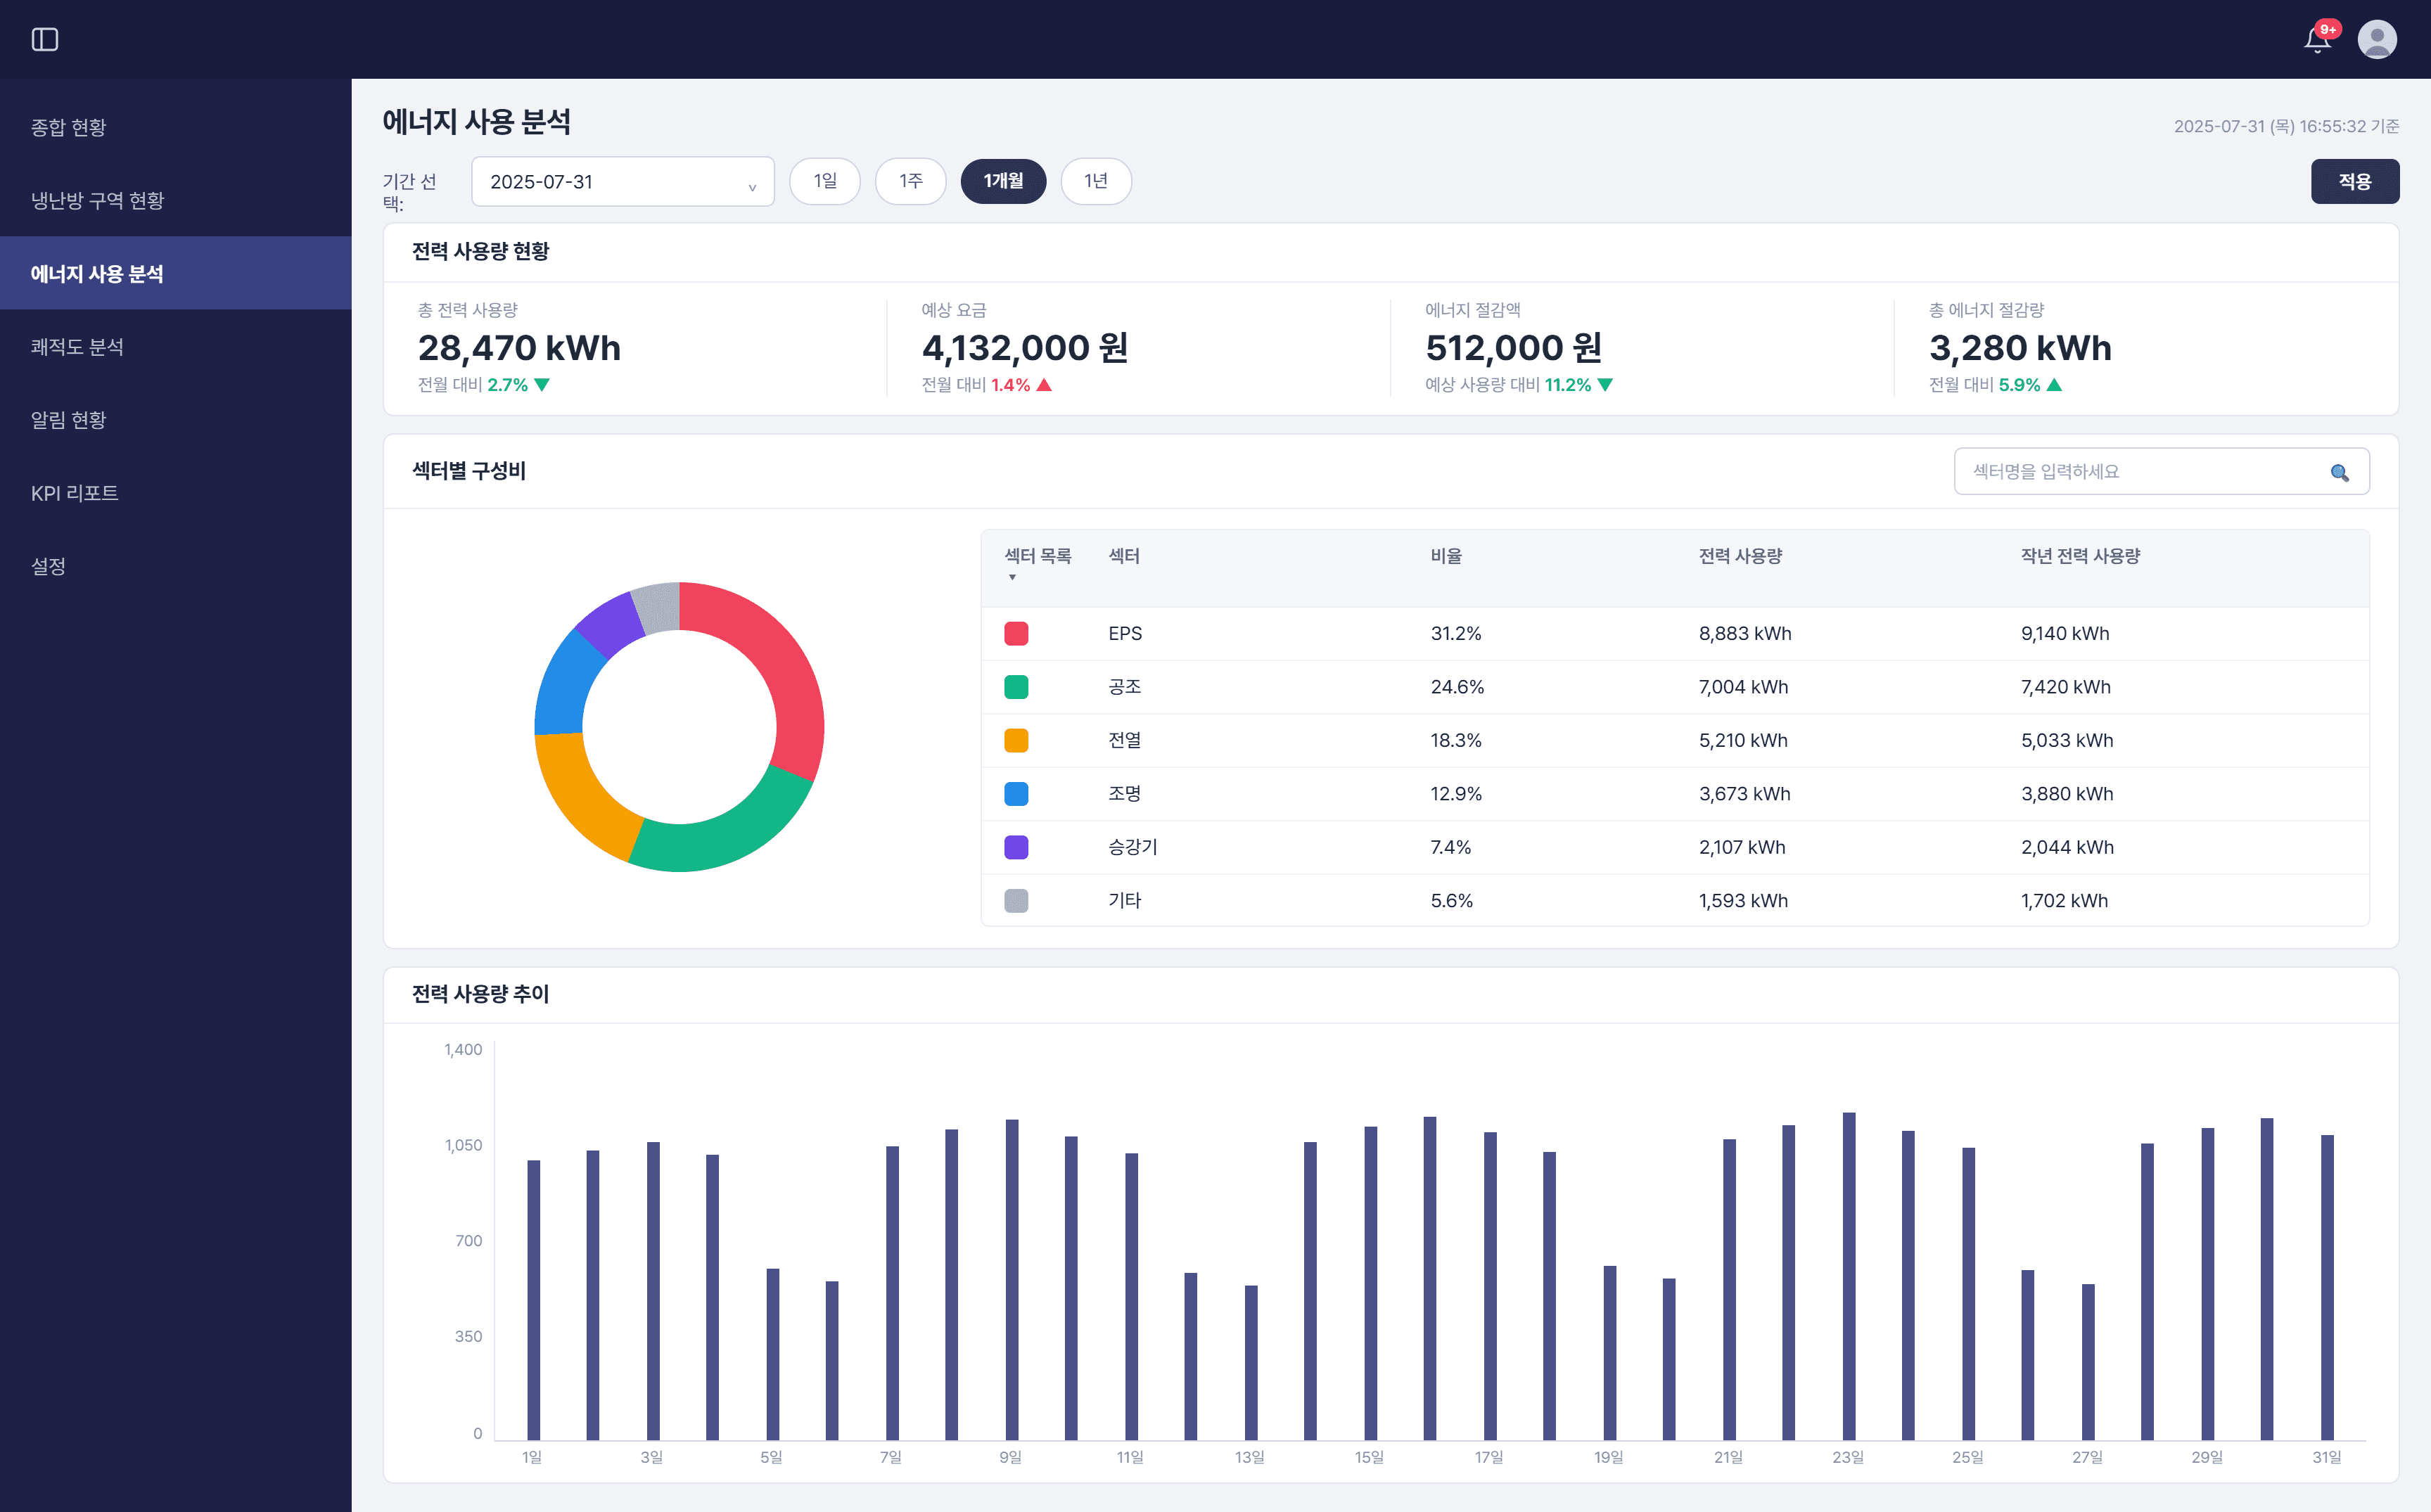Go to 냉난방 구역 현황 menu
The height and width of the screenshot is (1512, 2431).
point(176,200)
